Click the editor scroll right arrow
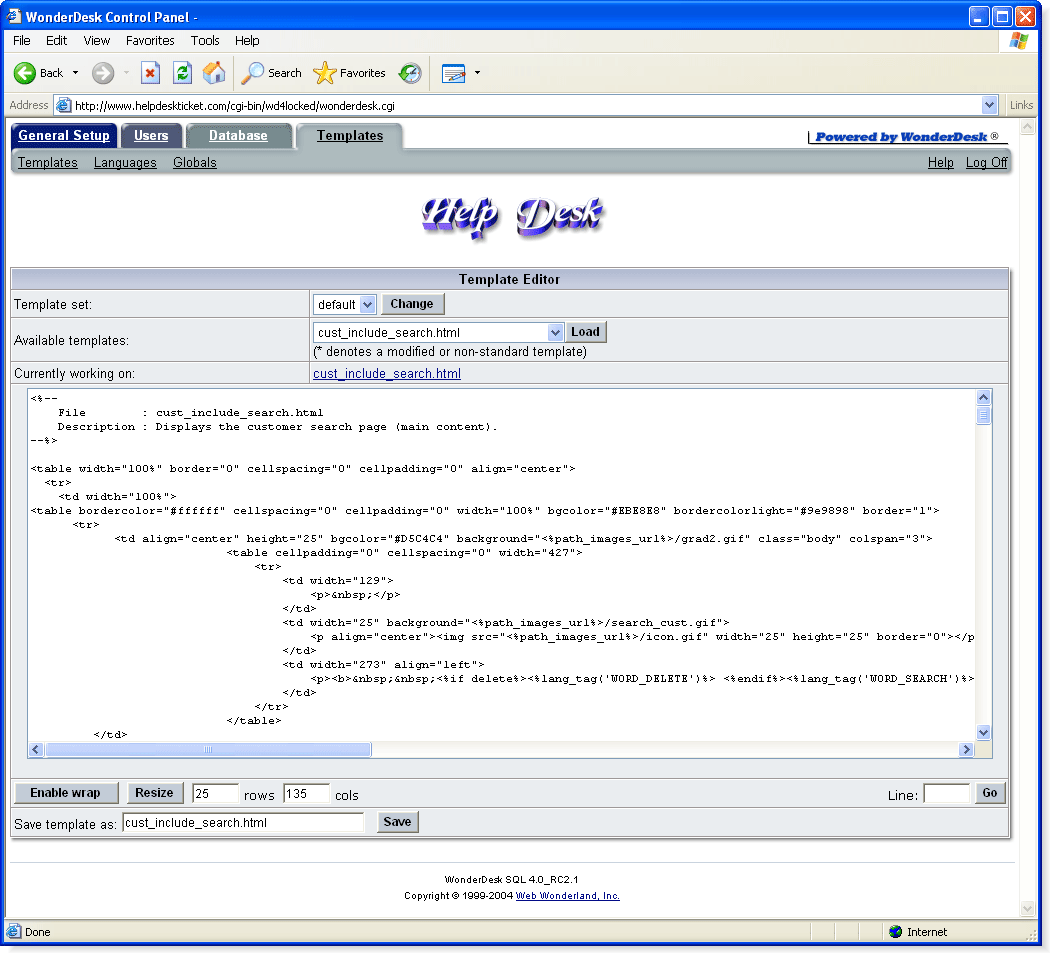The height and width of the screenshot is (953, 1050). [966, 749]
